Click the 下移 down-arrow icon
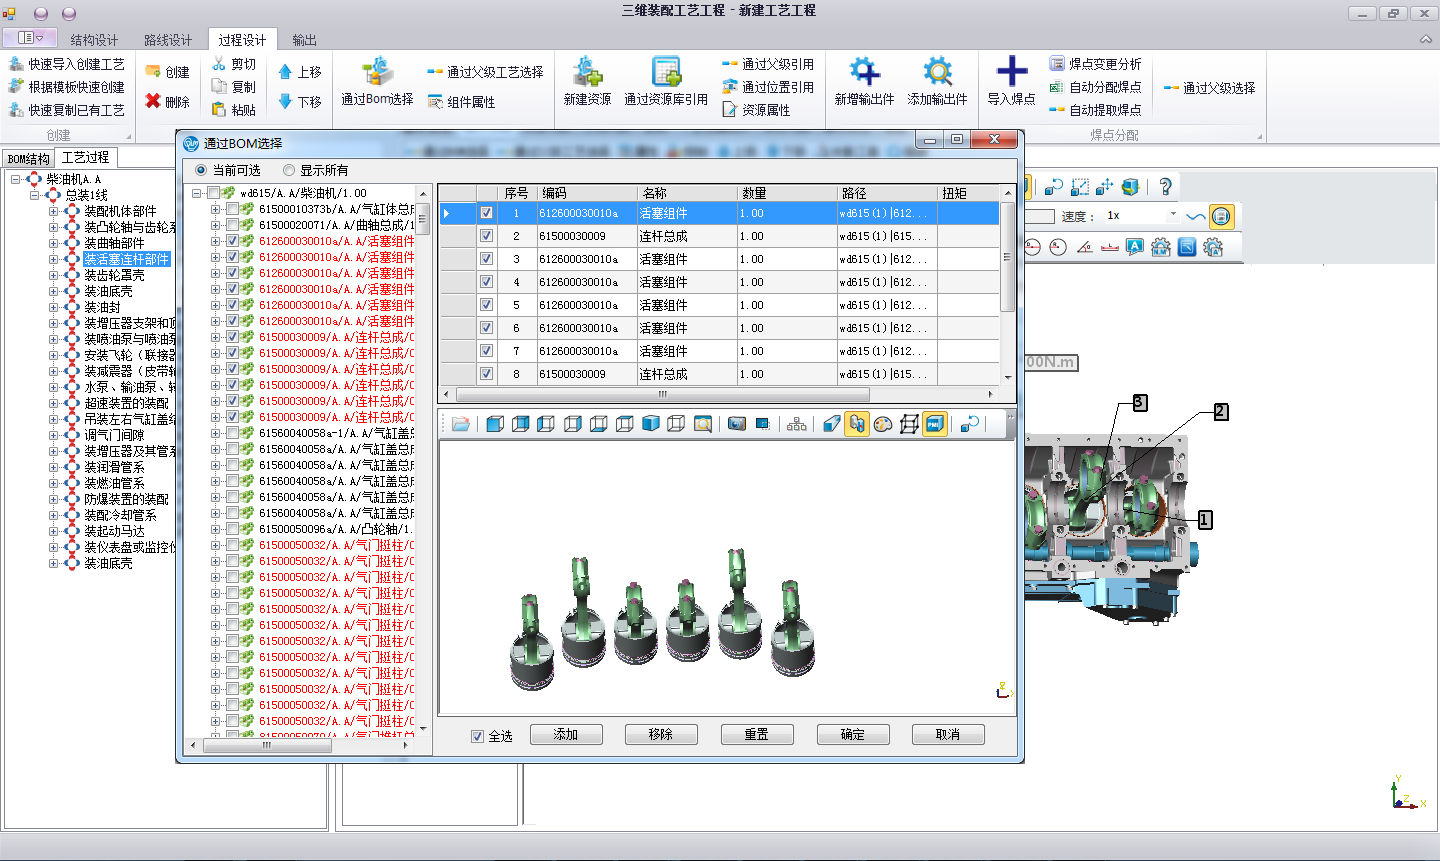Viewport: 1442px width, 861px height. pyautogui.click(x=285, y=101)
